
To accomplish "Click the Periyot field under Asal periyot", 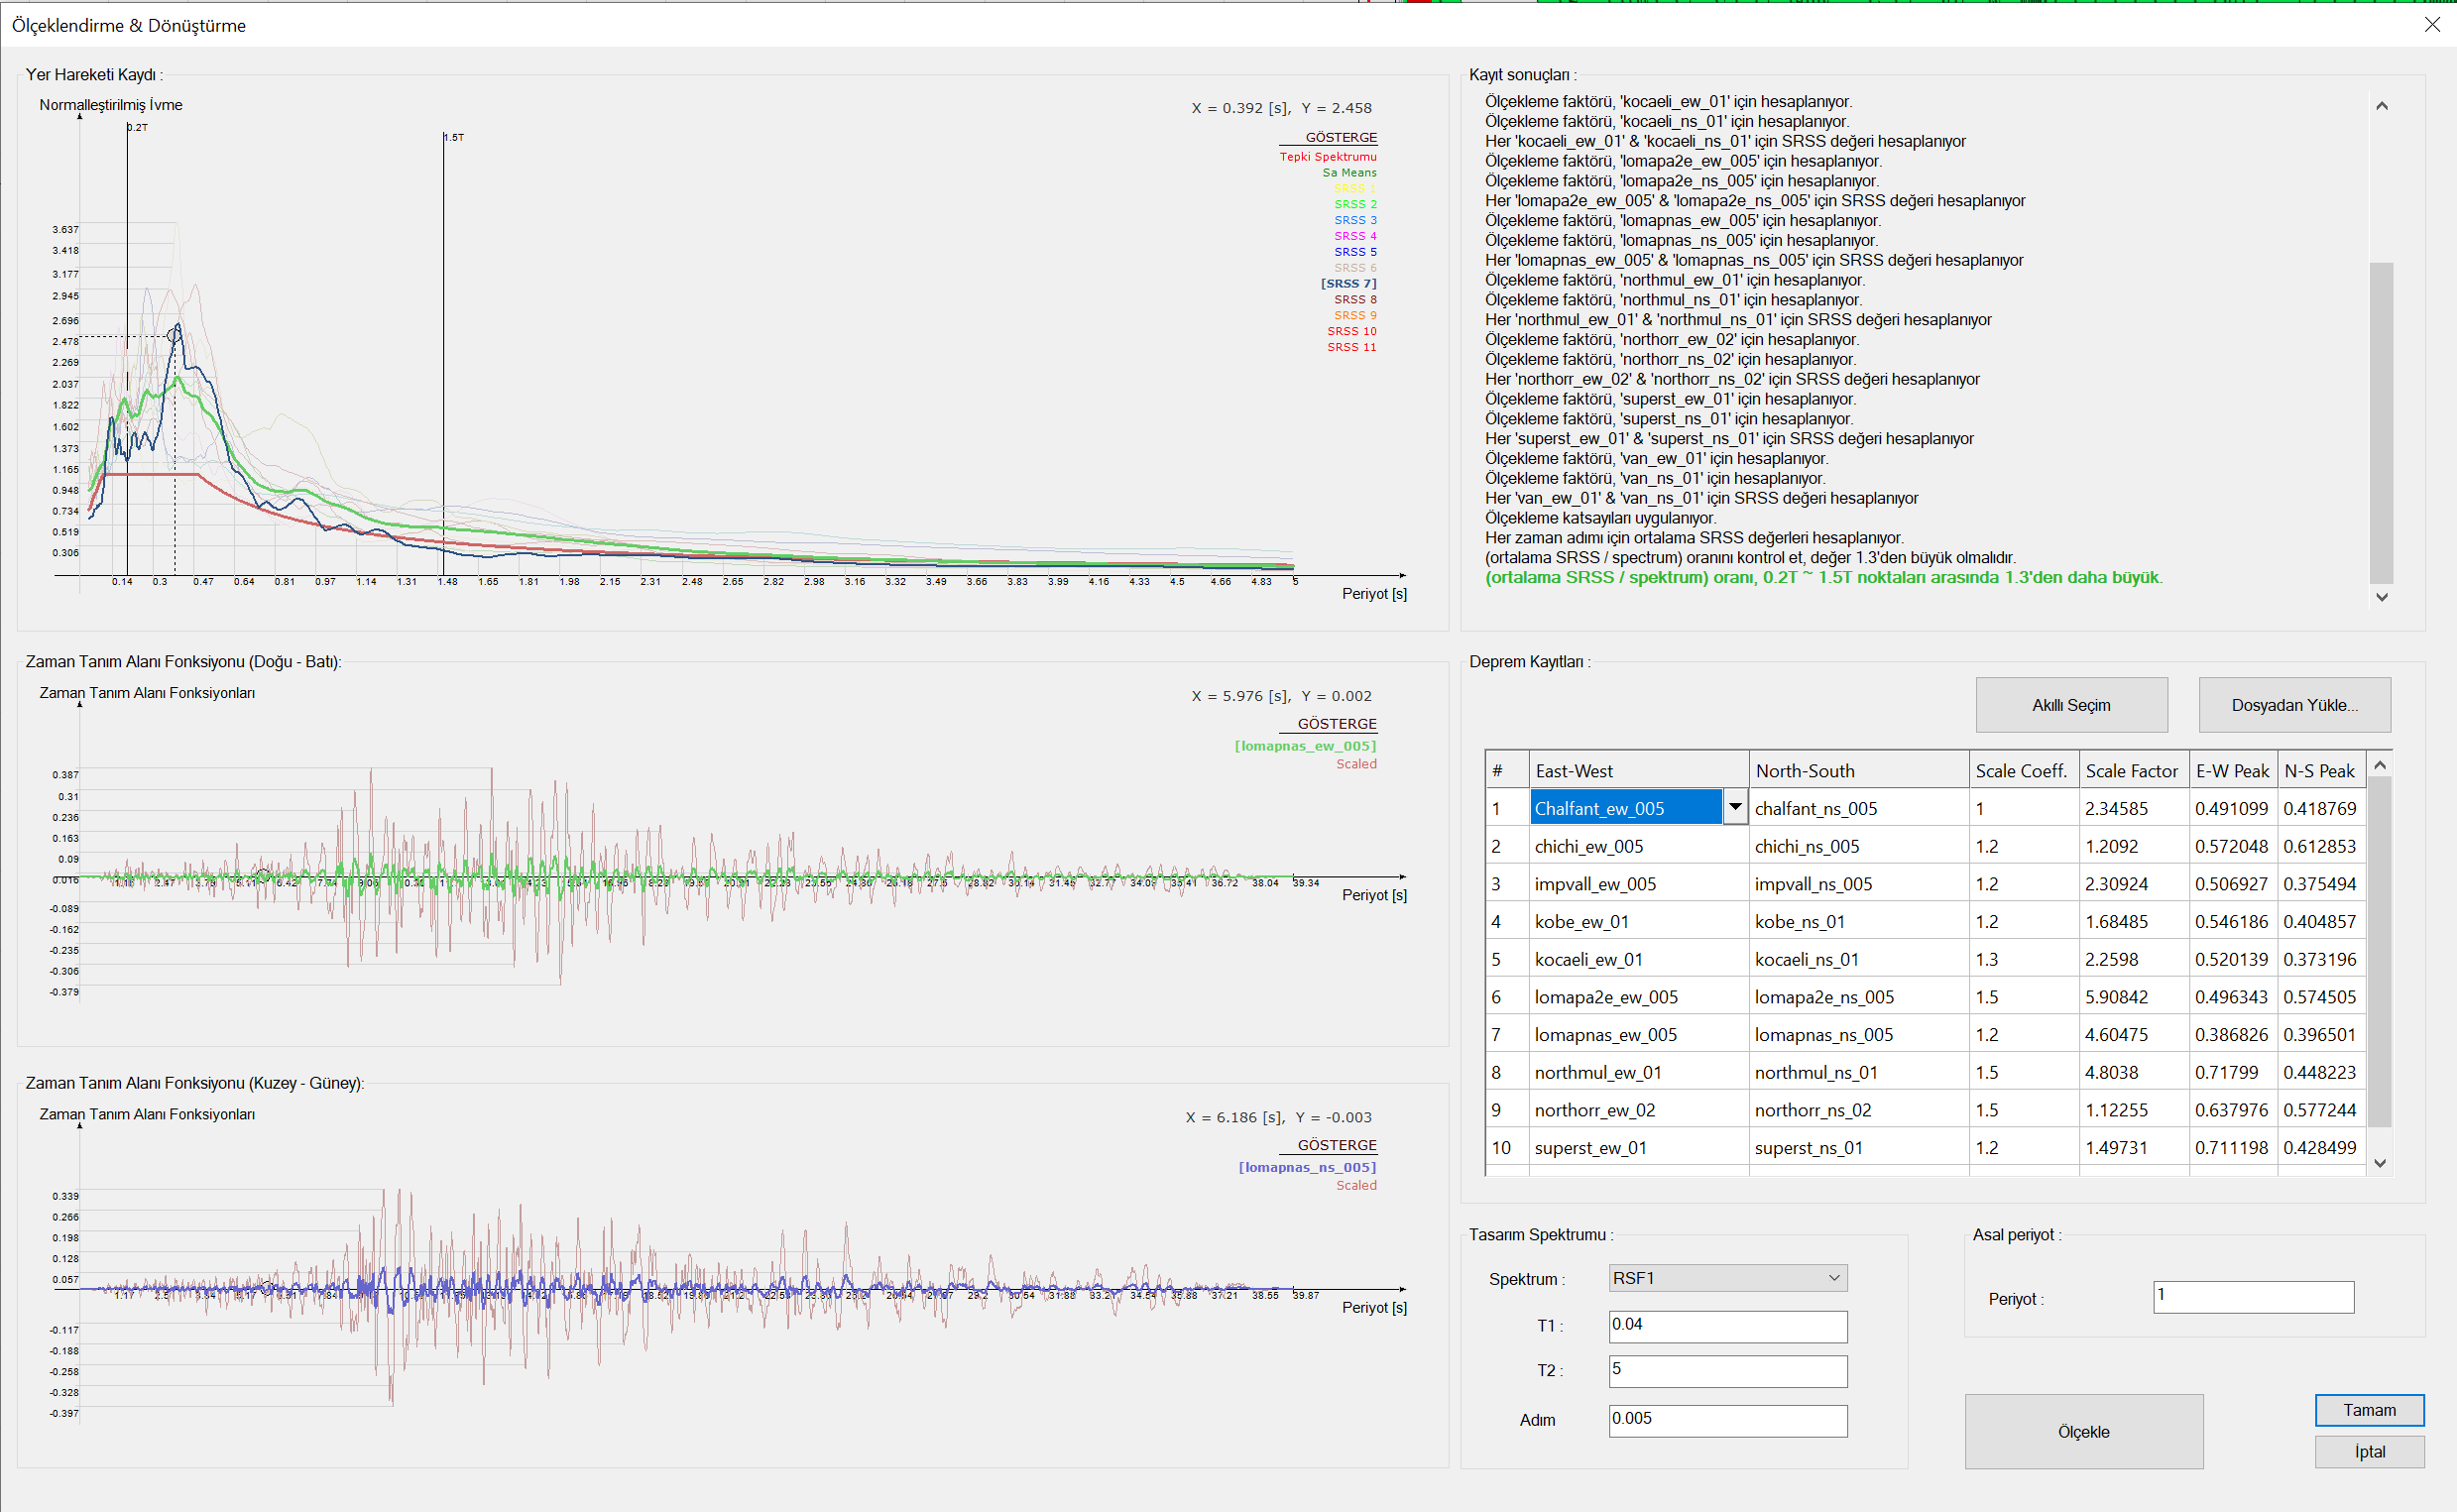I will 2252,1296.
